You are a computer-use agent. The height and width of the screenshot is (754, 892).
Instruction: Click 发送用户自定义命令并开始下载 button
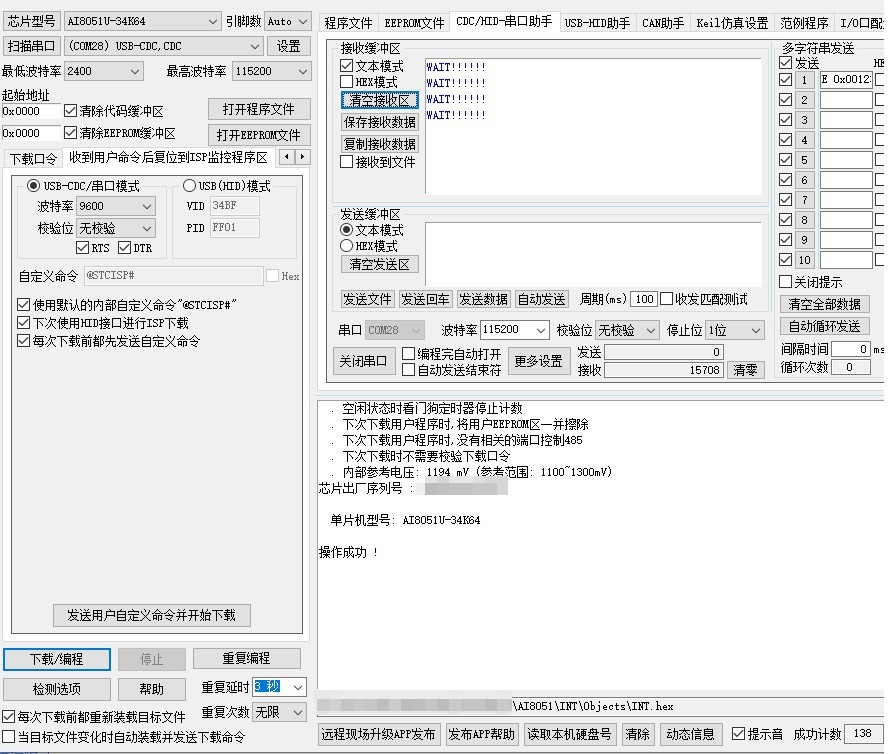click(x=151, y=615)
